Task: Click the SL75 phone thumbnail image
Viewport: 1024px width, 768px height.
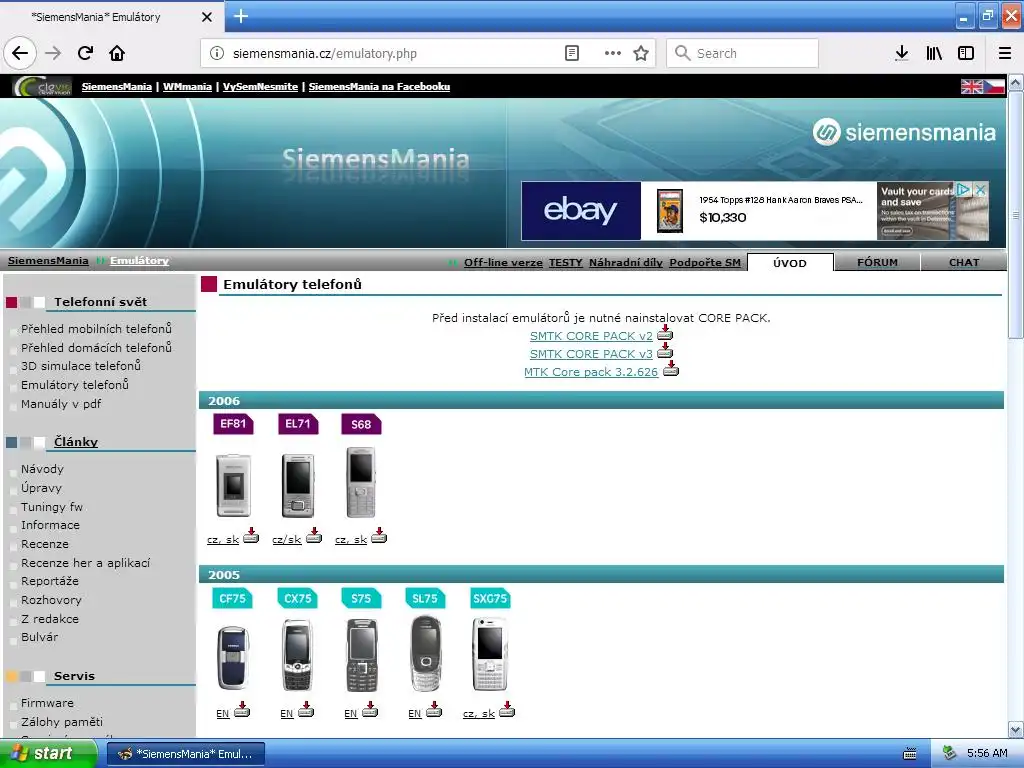Action: [x=426, y=654]
